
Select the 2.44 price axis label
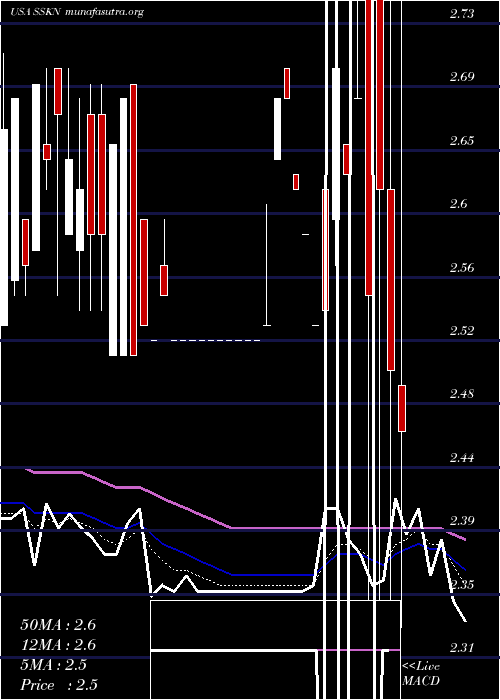pos(462,458)
